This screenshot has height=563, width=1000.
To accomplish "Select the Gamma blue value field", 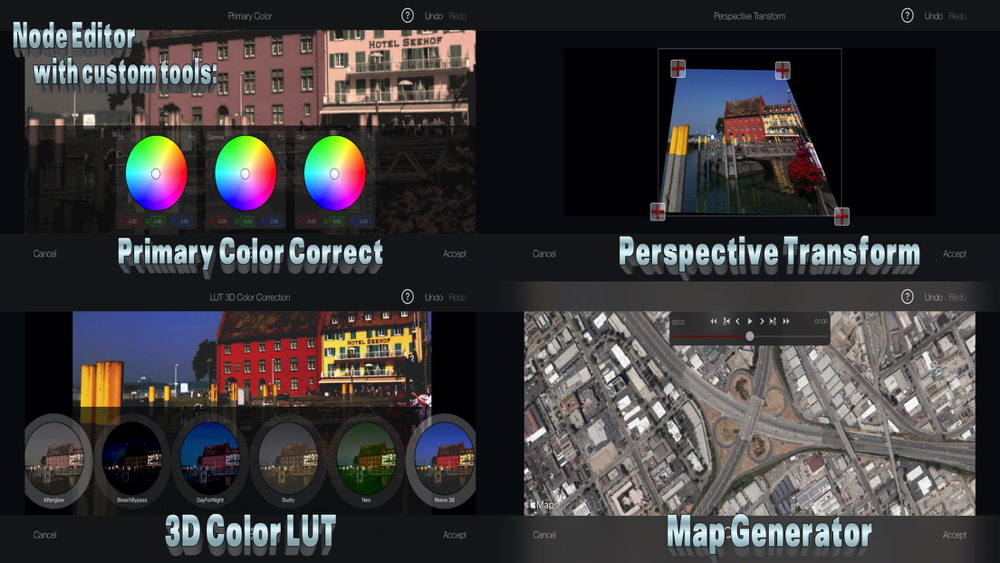I will [274, 221].
